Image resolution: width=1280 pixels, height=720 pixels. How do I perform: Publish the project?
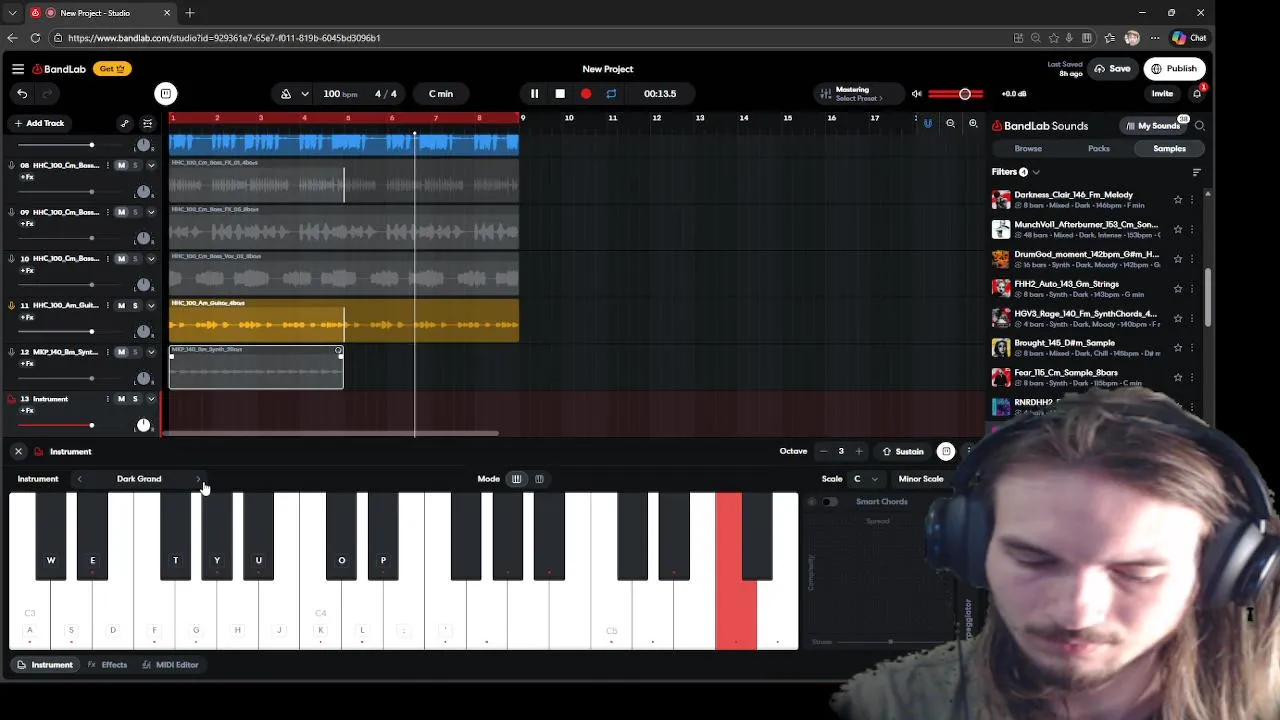(x=1173, y=69)
